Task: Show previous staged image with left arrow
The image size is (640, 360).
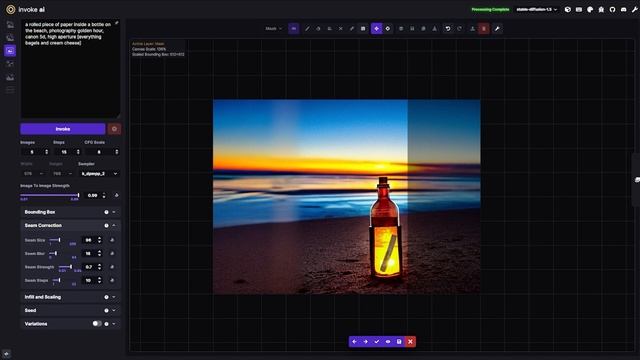Action: 354,342
